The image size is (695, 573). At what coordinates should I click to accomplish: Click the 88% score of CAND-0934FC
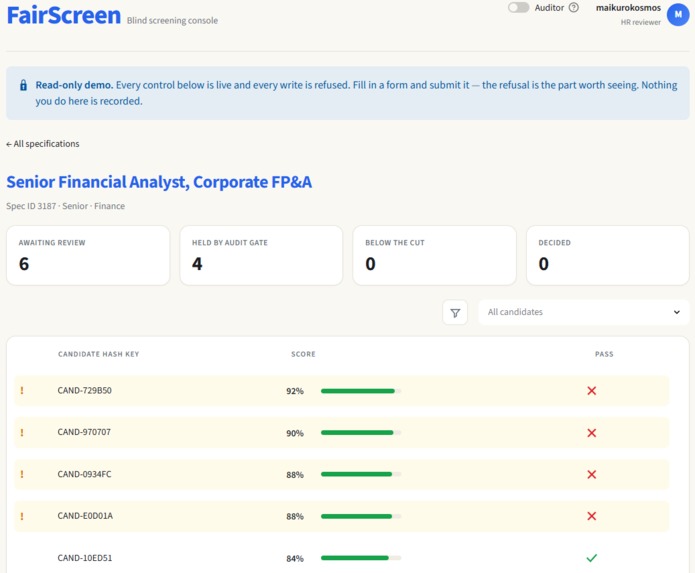coord(295,475)
